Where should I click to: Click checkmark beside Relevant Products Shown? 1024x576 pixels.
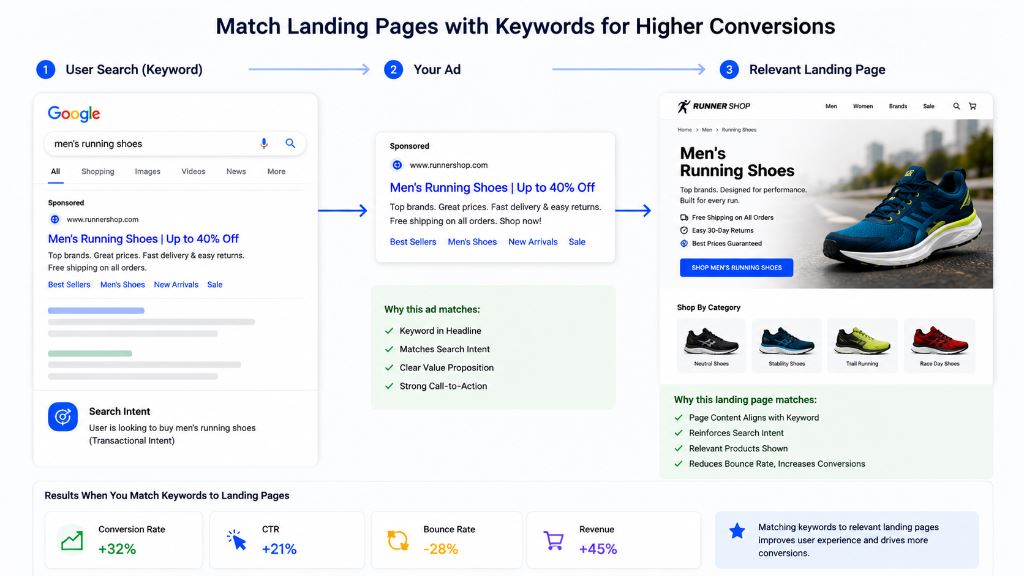pos(679,449)
